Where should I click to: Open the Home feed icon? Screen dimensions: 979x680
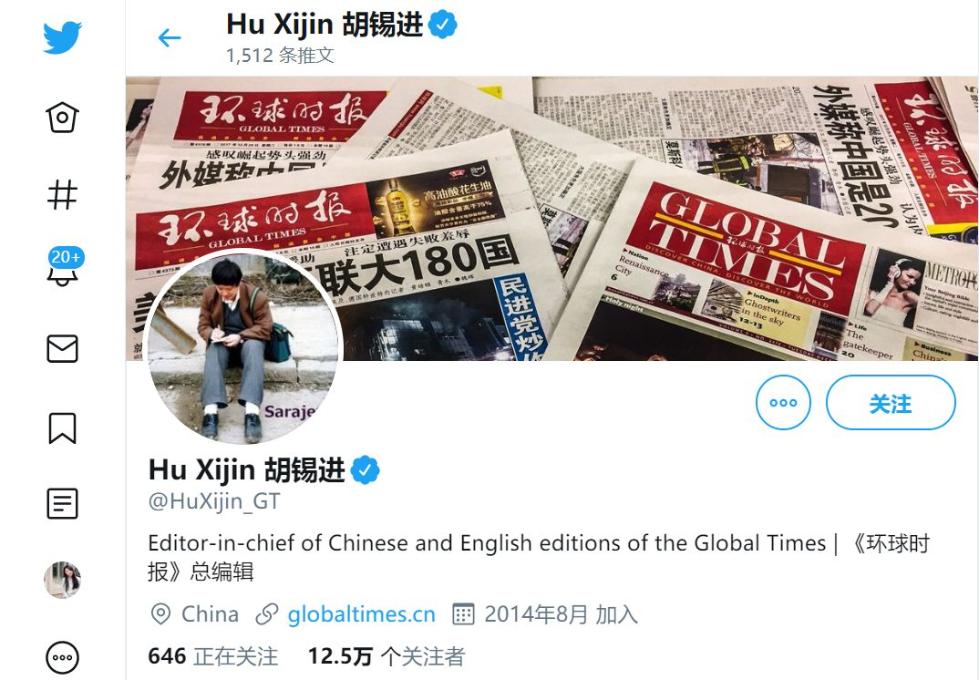[x=62, y=117]
